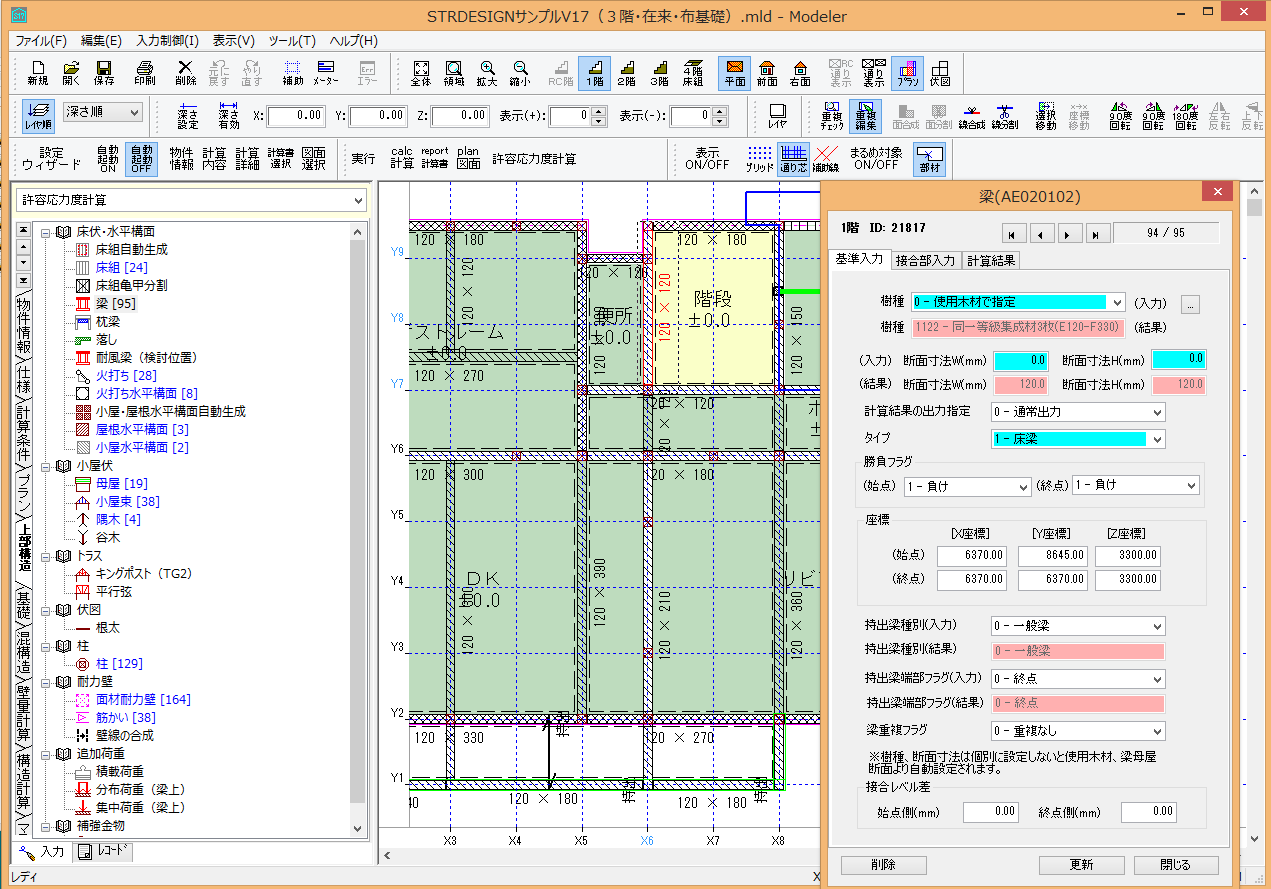Open the 表示(V) menu
Viewport: 1271px width, 889px height.
[233, 41]
